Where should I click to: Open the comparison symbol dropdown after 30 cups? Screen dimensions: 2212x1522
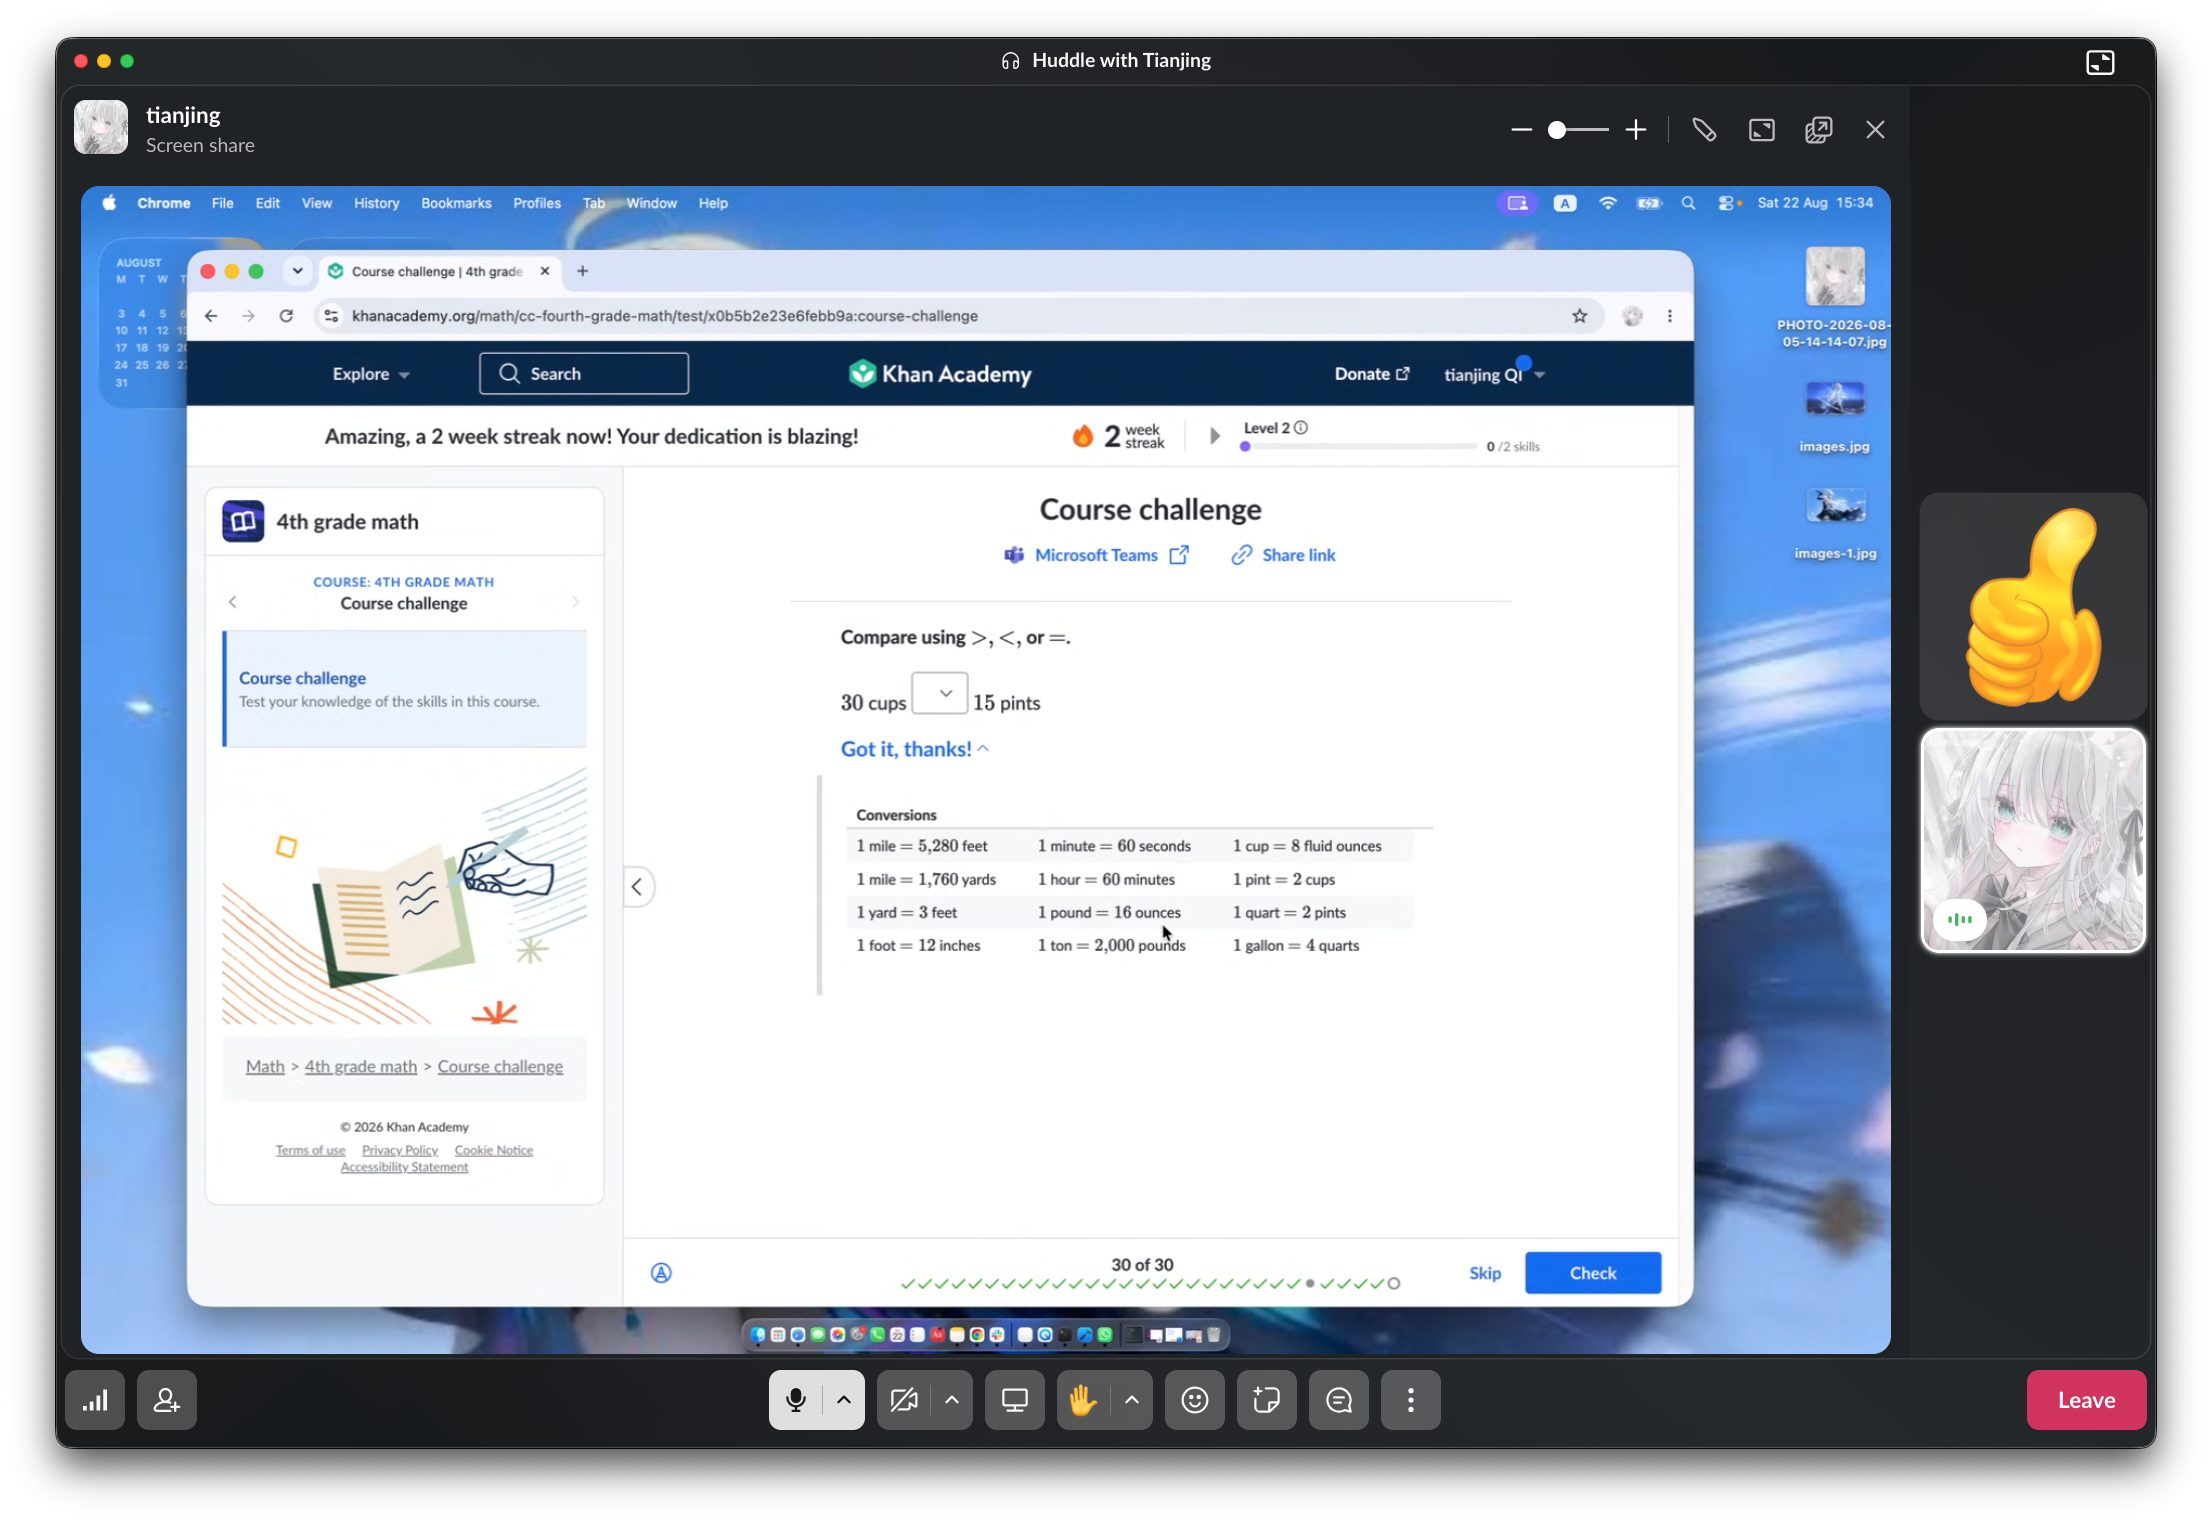tap(940, 694)
